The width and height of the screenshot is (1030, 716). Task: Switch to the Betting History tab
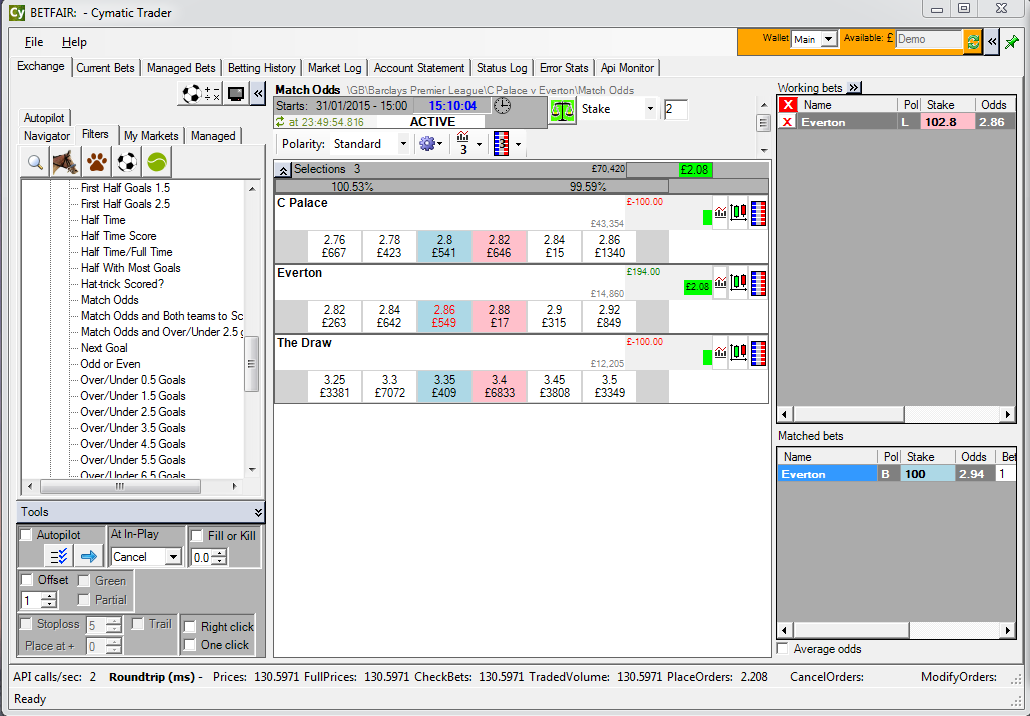pyautogui.click(x=261, y=68)
